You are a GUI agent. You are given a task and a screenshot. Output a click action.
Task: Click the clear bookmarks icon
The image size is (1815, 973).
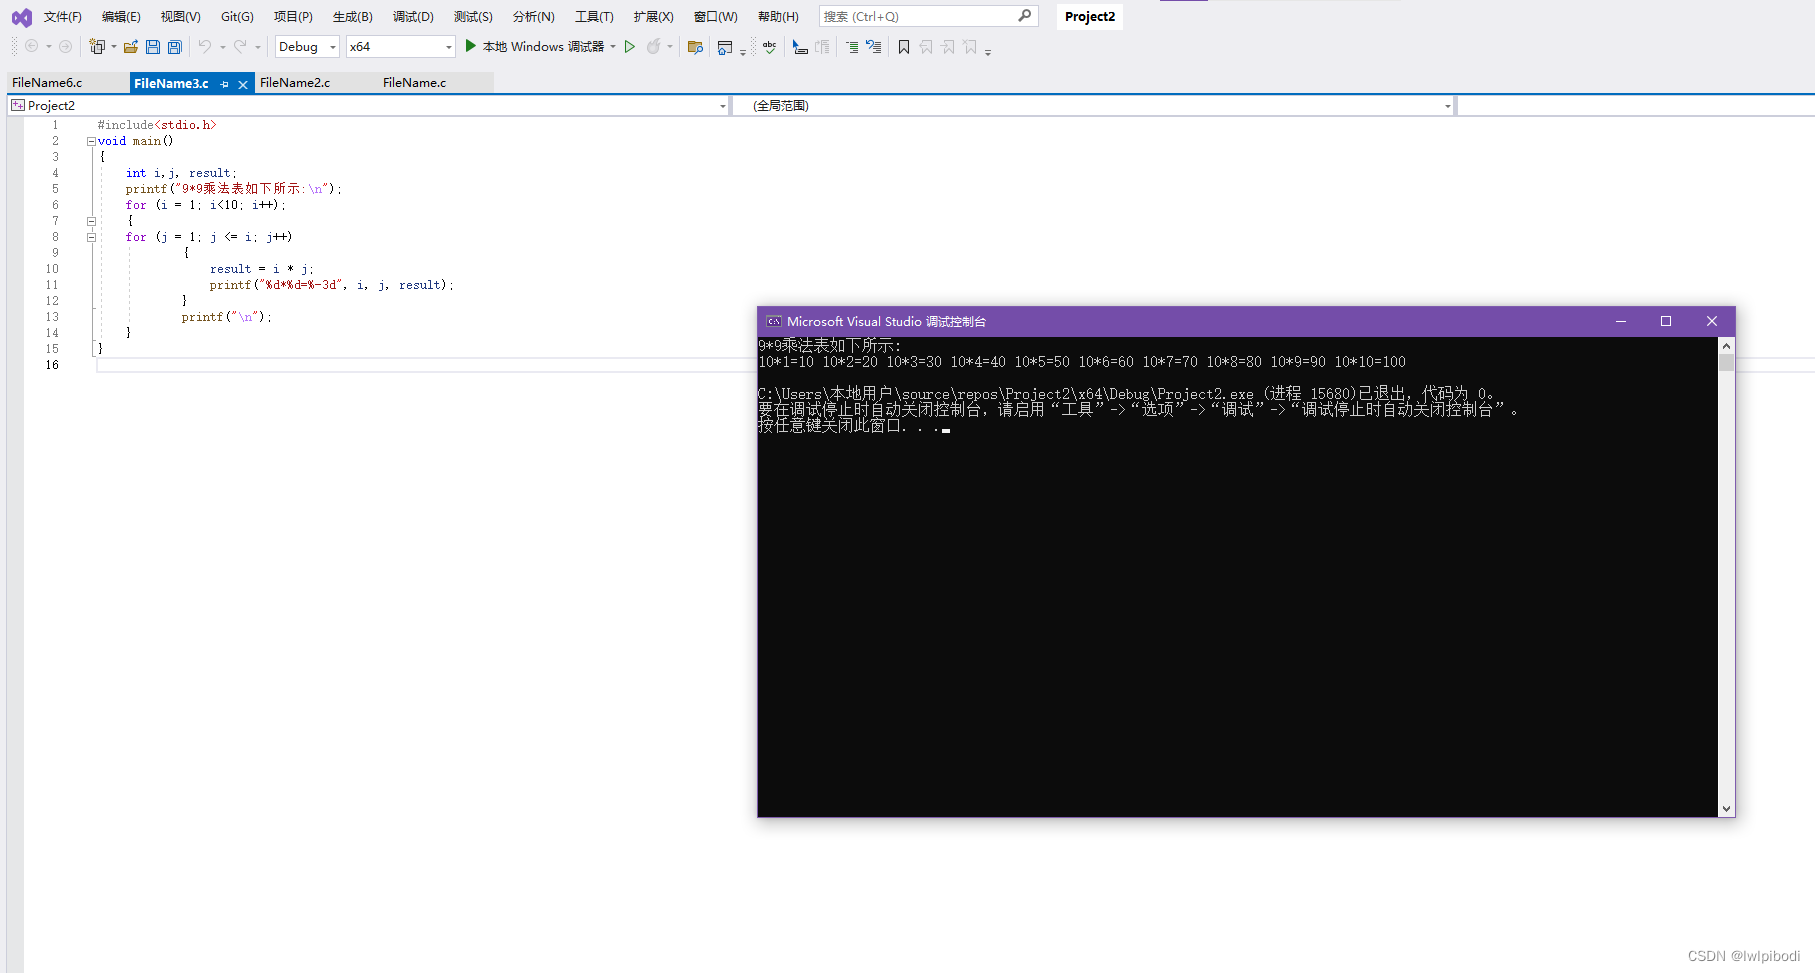click(x=970, y=47)
